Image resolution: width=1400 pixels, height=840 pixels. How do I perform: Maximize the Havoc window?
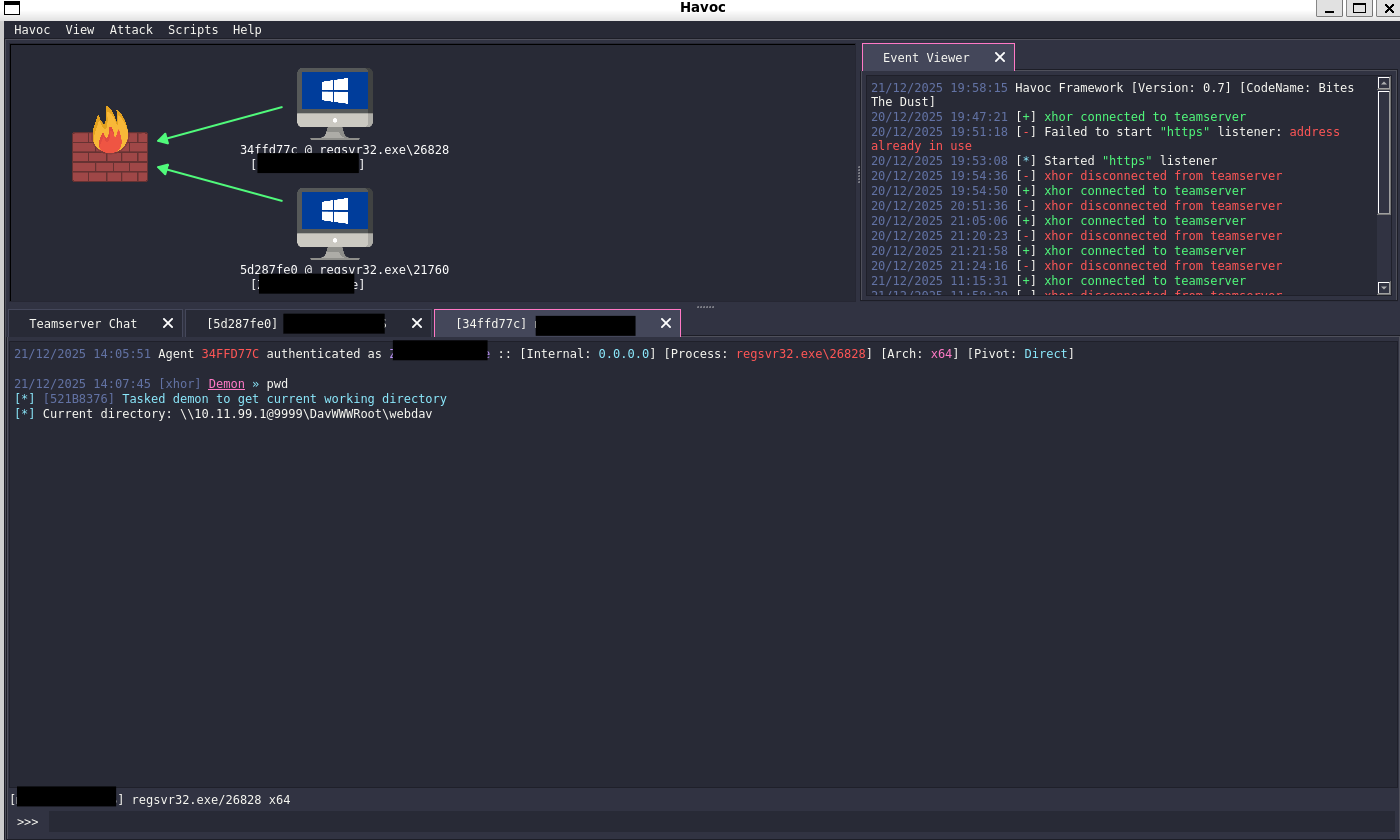(1358, 9)
